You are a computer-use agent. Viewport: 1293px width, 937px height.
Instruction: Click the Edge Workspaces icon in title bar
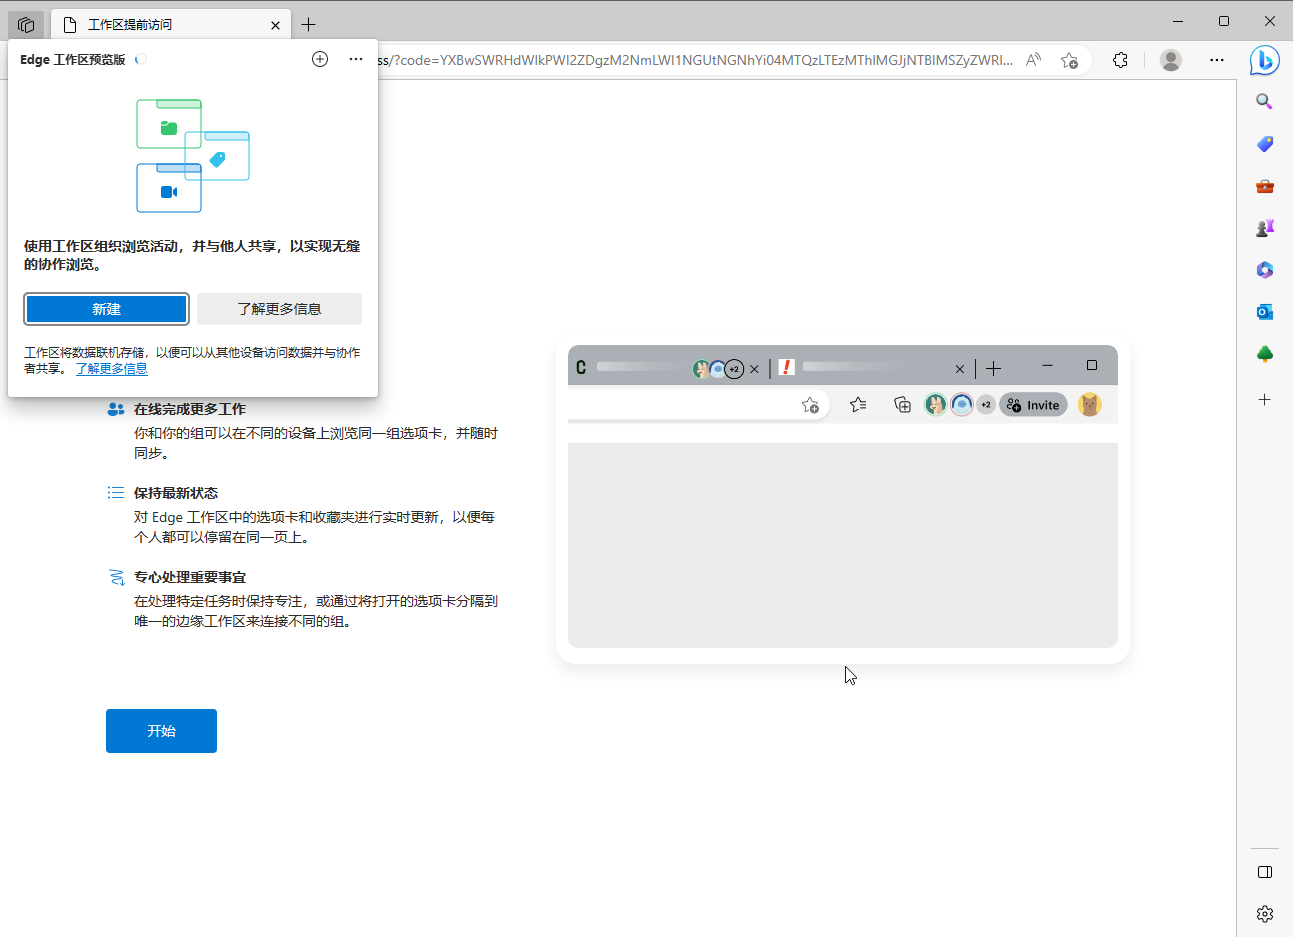26,24
